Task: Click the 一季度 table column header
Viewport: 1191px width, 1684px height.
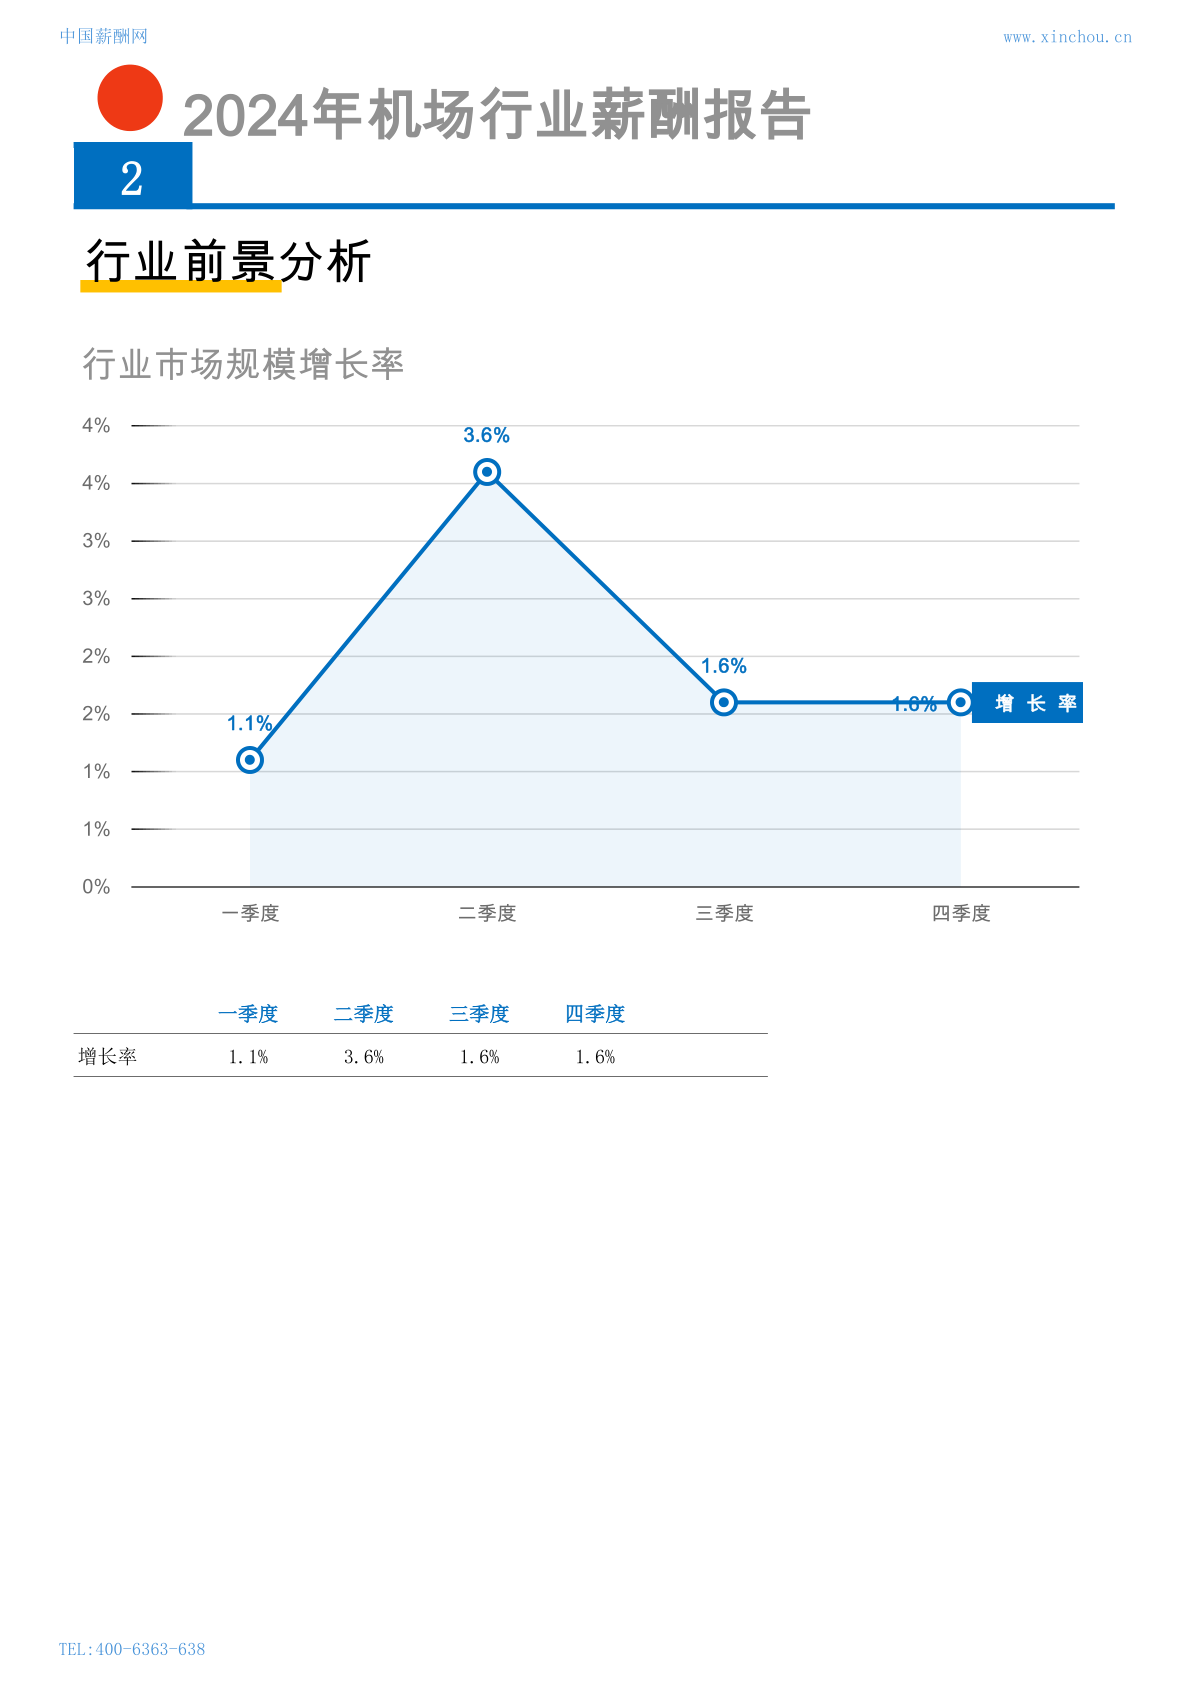Action: (248, 1014)
